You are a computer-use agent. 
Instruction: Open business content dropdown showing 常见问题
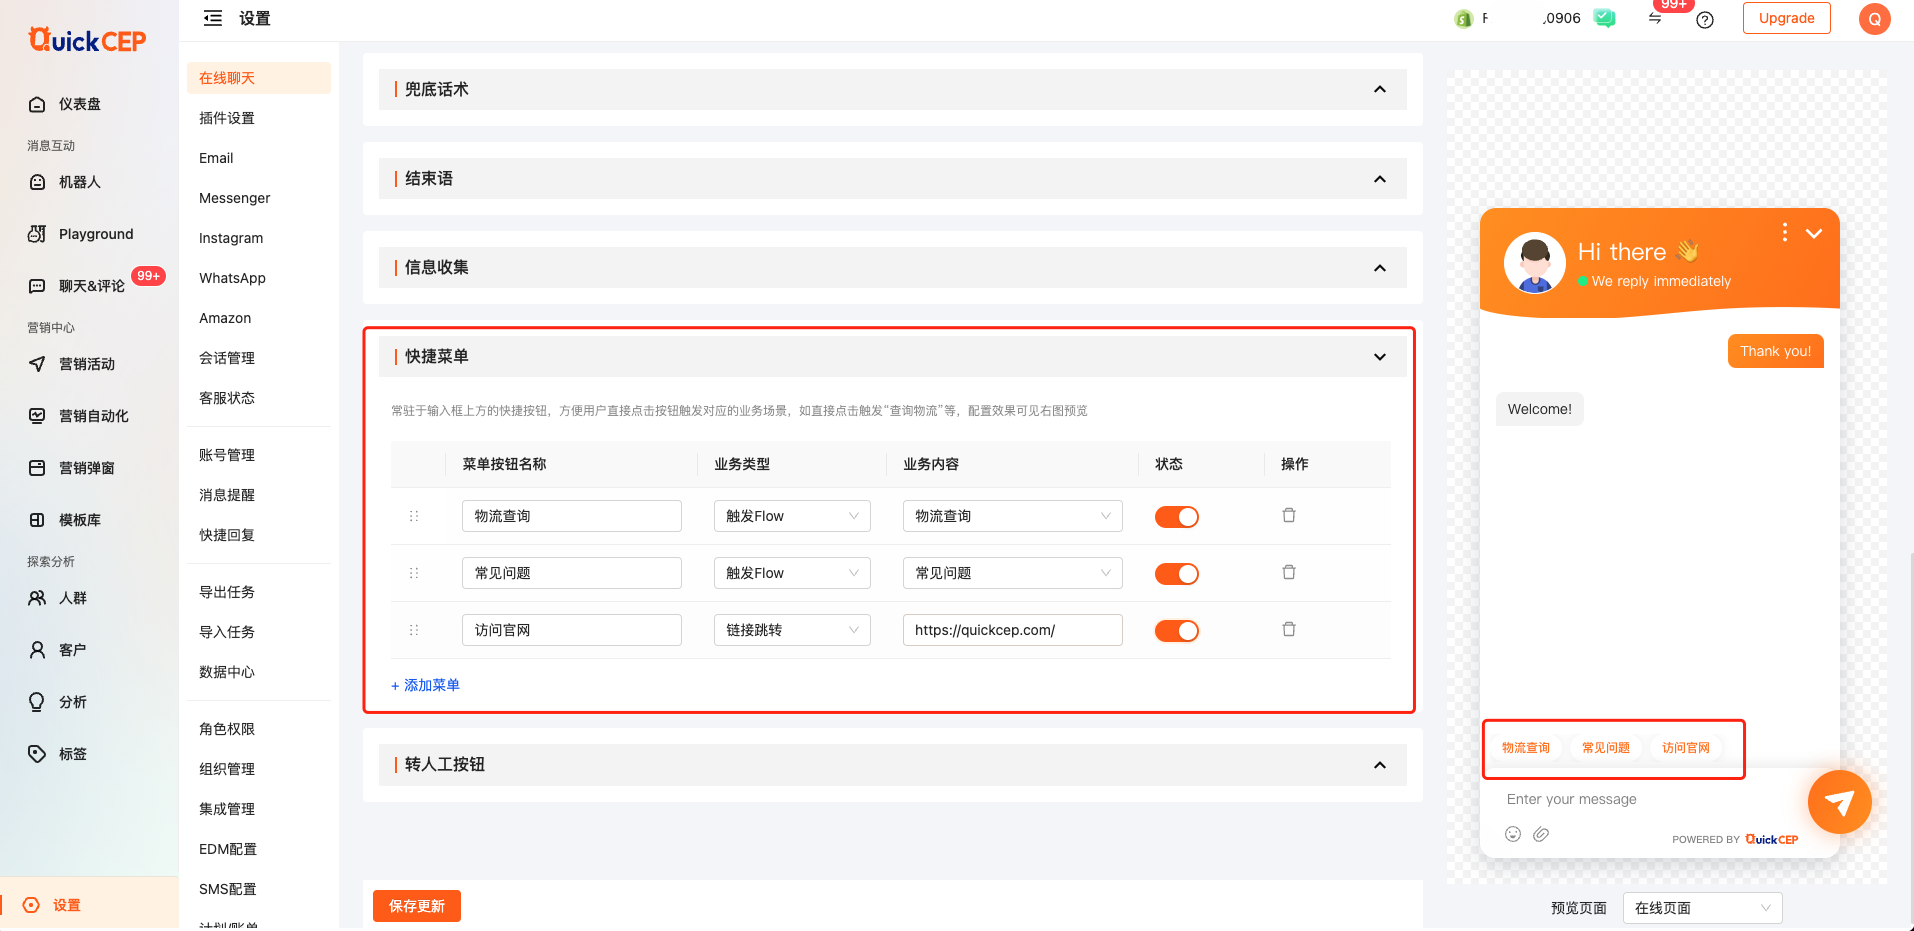point(1013,573)
